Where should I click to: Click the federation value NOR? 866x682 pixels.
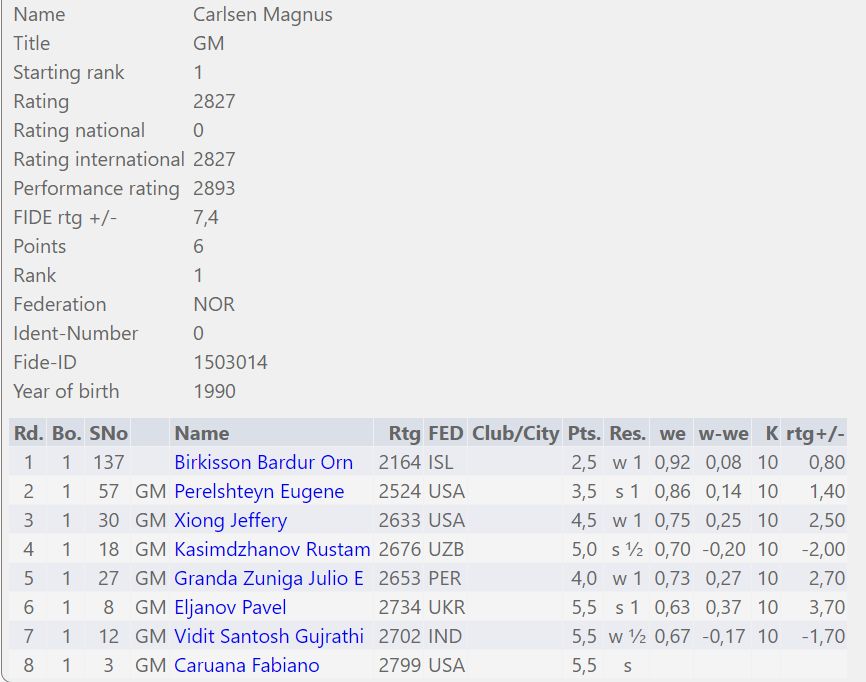coord(214,304)
